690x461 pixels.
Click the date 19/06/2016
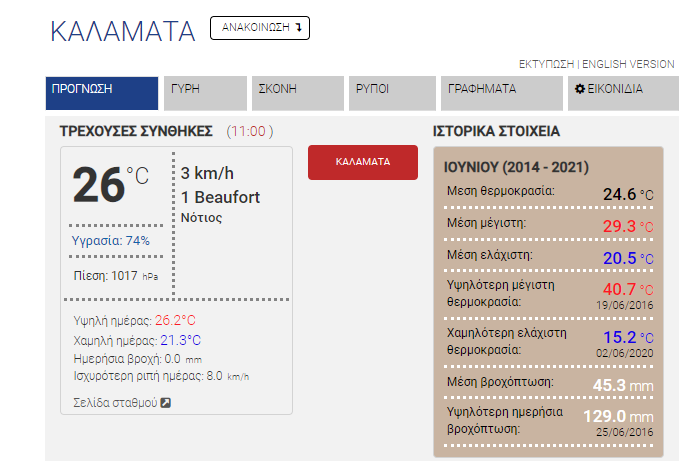coord(624,305)
